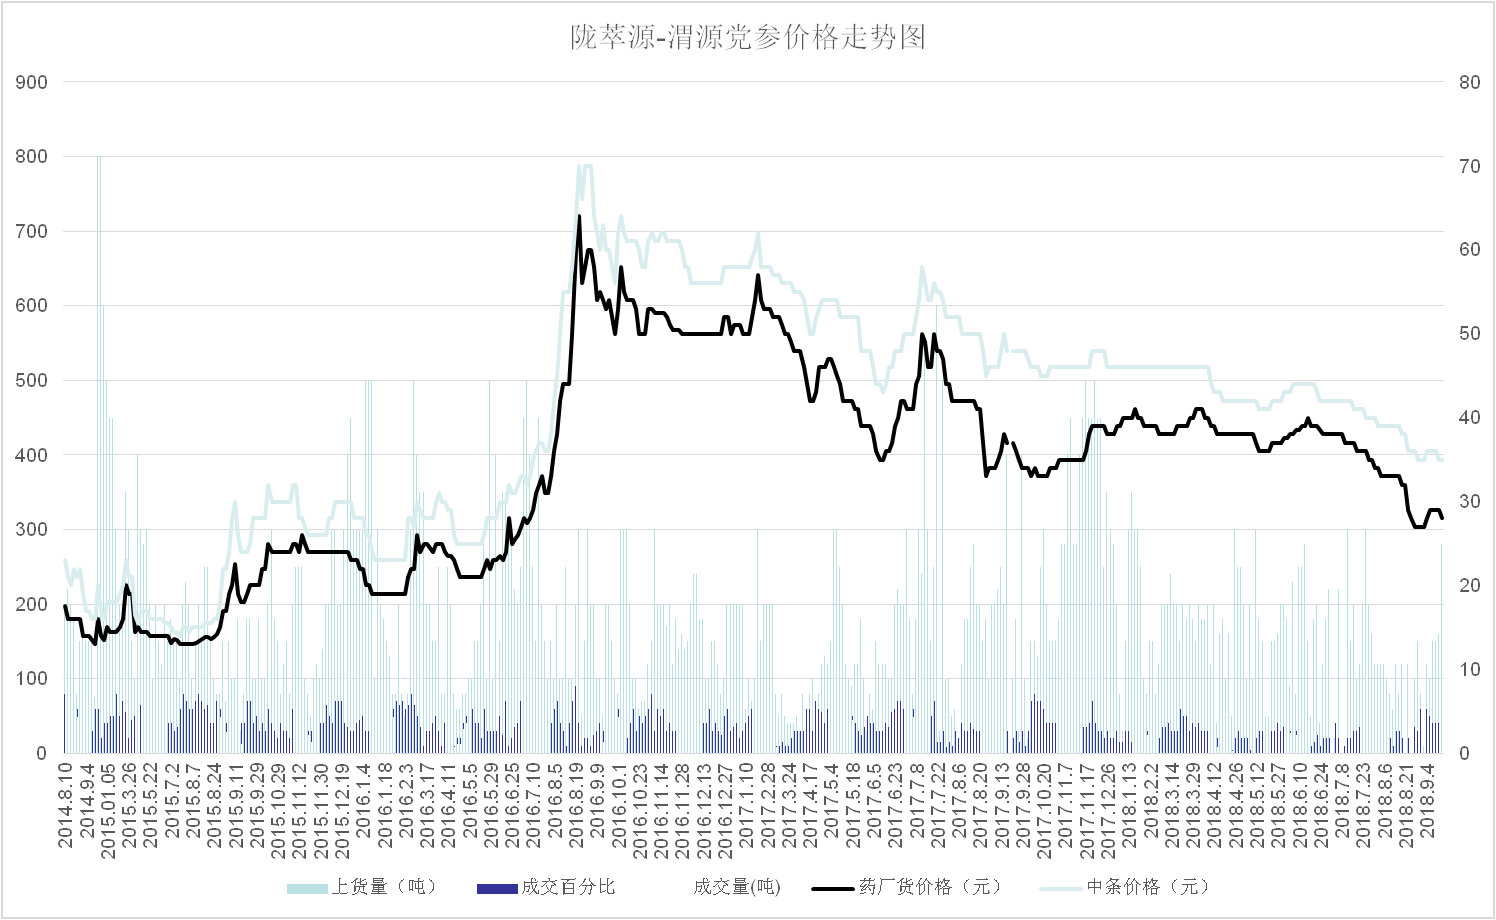Viewport: 1496px width, 920px height.
Task: Select the 2016.8.19 date label on x-axis
Action: [577, 805]
